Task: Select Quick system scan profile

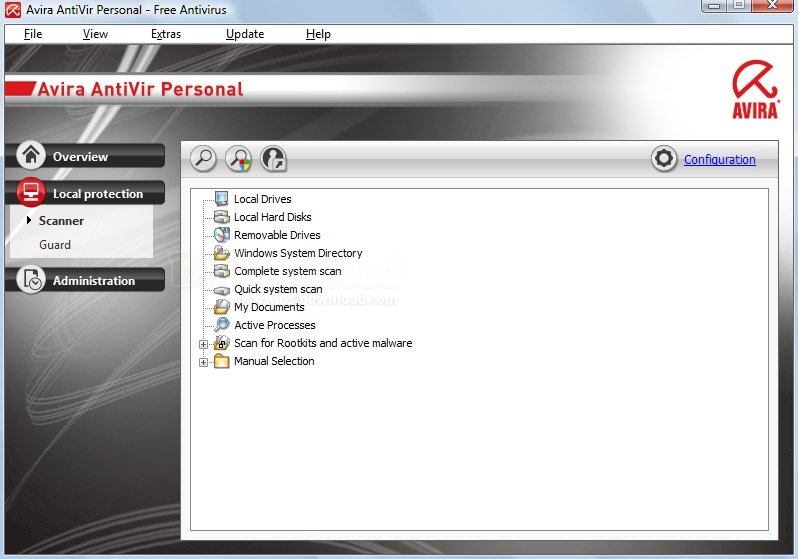Action: pos(278,289)
